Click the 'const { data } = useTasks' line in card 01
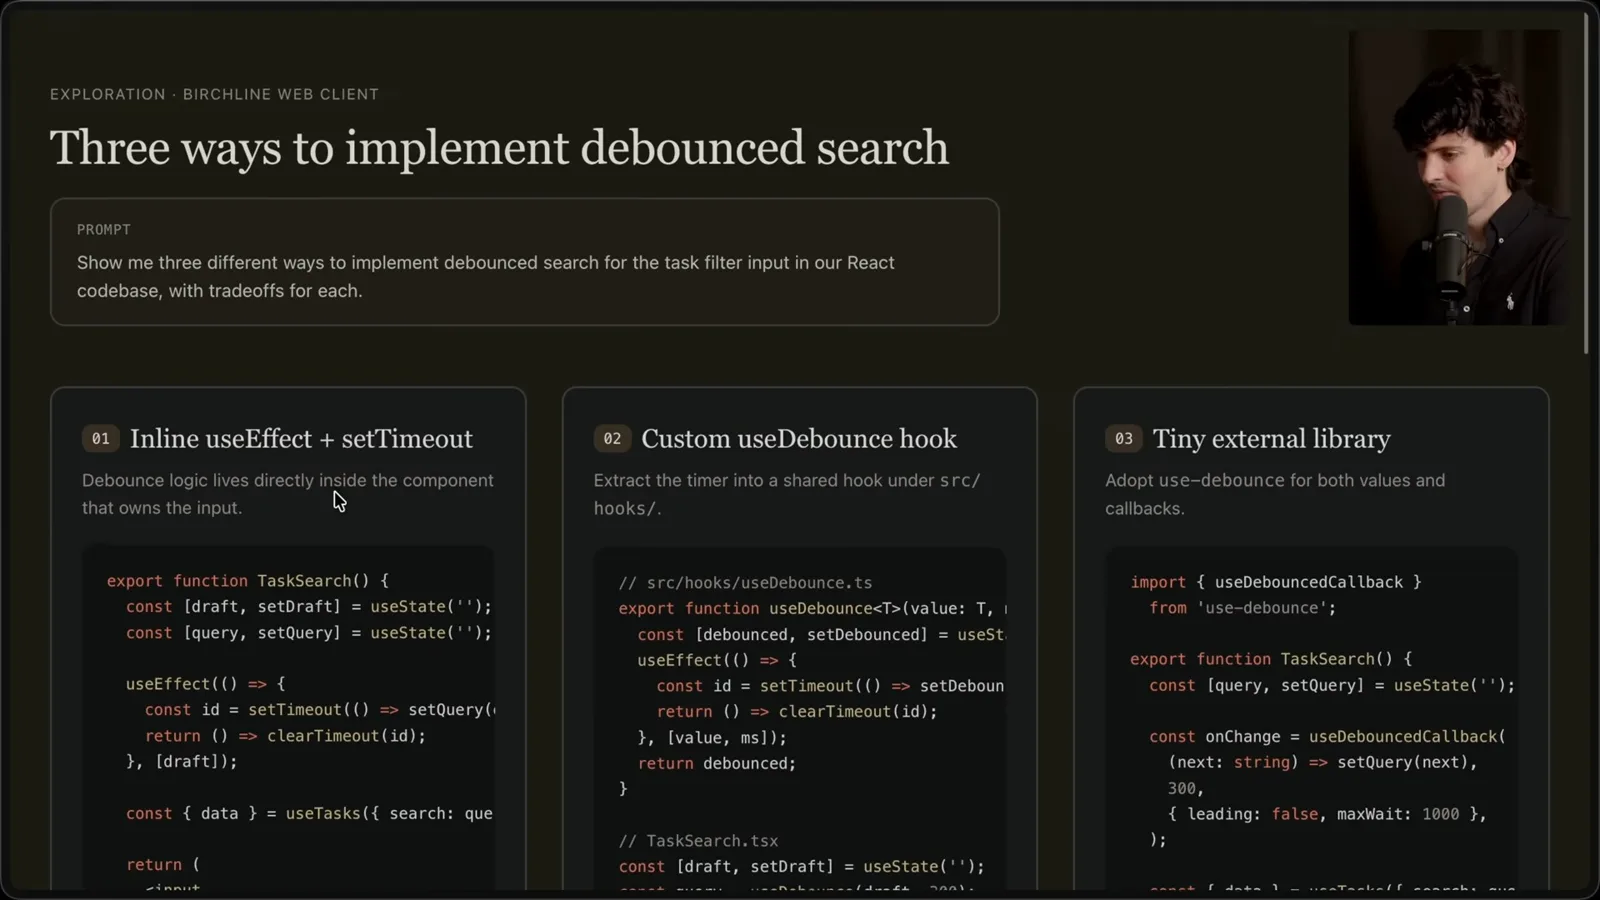Screen dimensions: 1600x900 coord(309,813)
